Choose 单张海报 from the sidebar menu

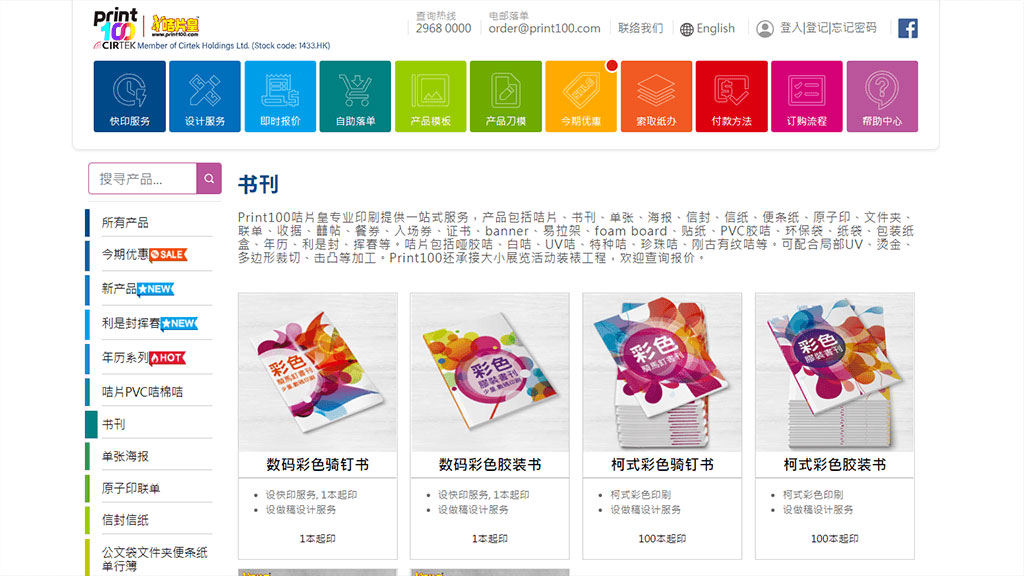point(125,456)
